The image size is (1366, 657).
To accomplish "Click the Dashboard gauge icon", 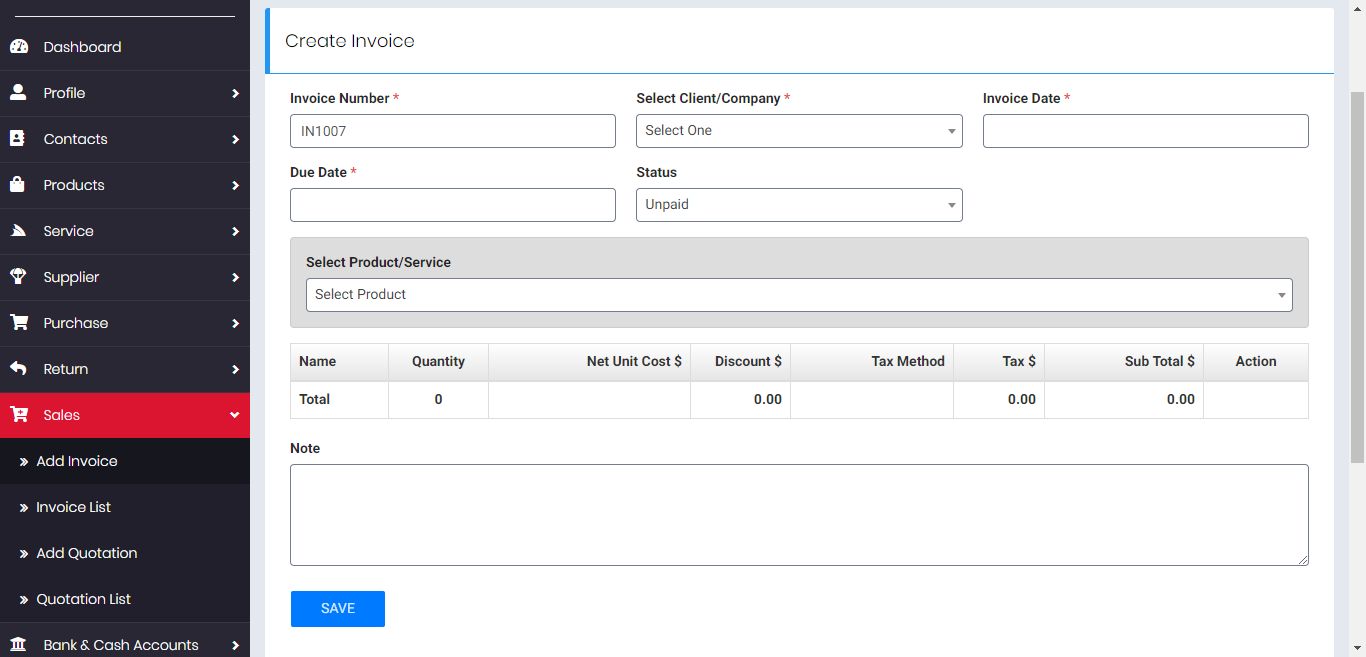I will pos(18,47).
